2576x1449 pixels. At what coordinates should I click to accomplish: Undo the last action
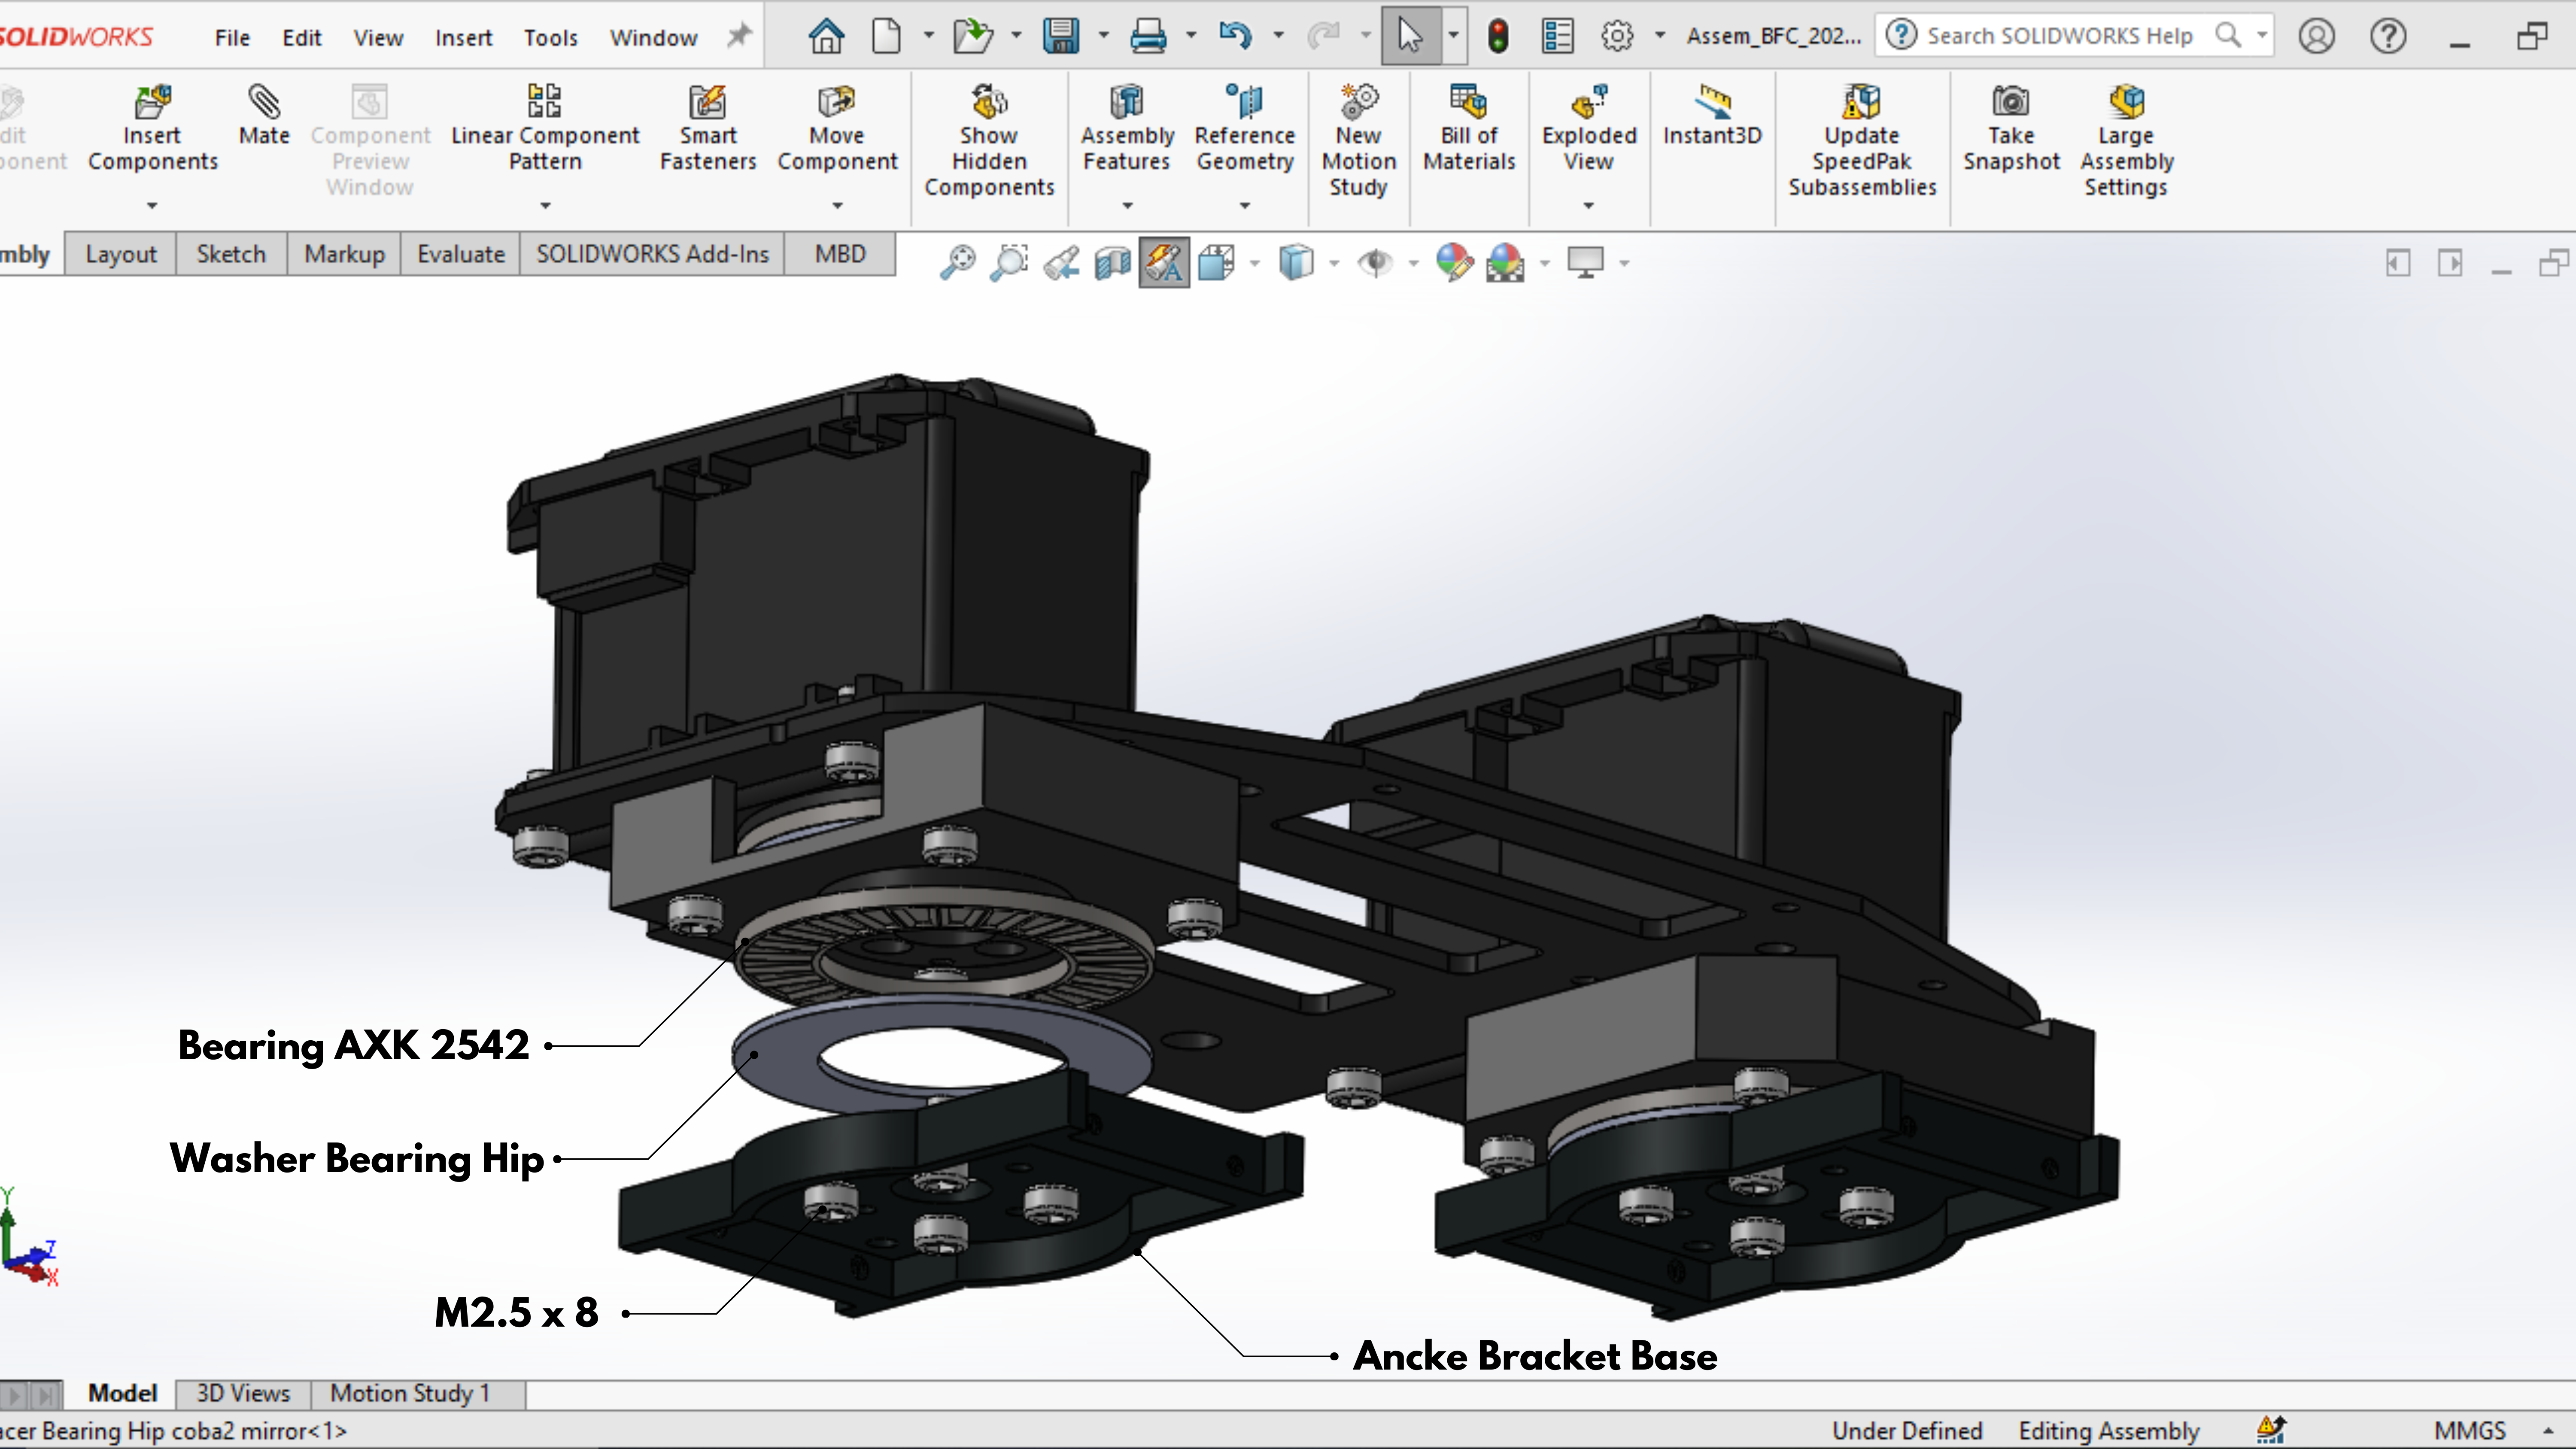tap(1236, 37)
